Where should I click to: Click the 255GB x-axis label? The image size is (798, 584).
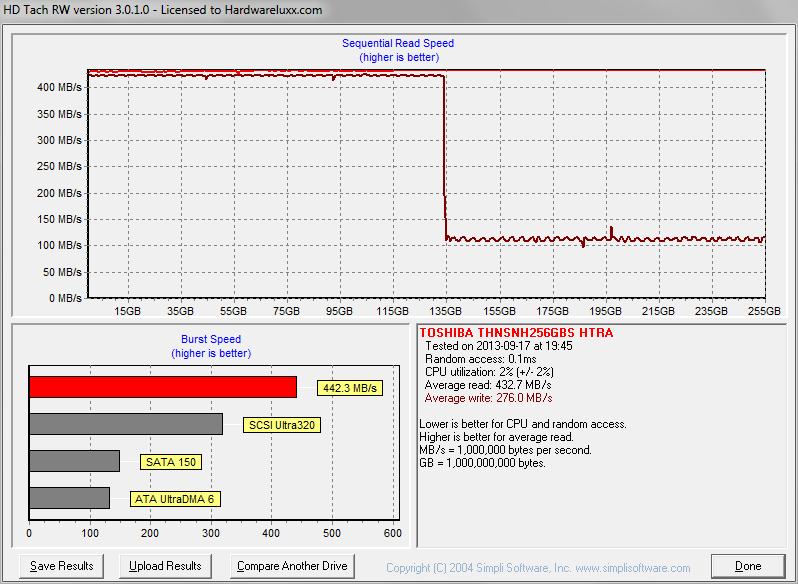(x=764, y=311)
